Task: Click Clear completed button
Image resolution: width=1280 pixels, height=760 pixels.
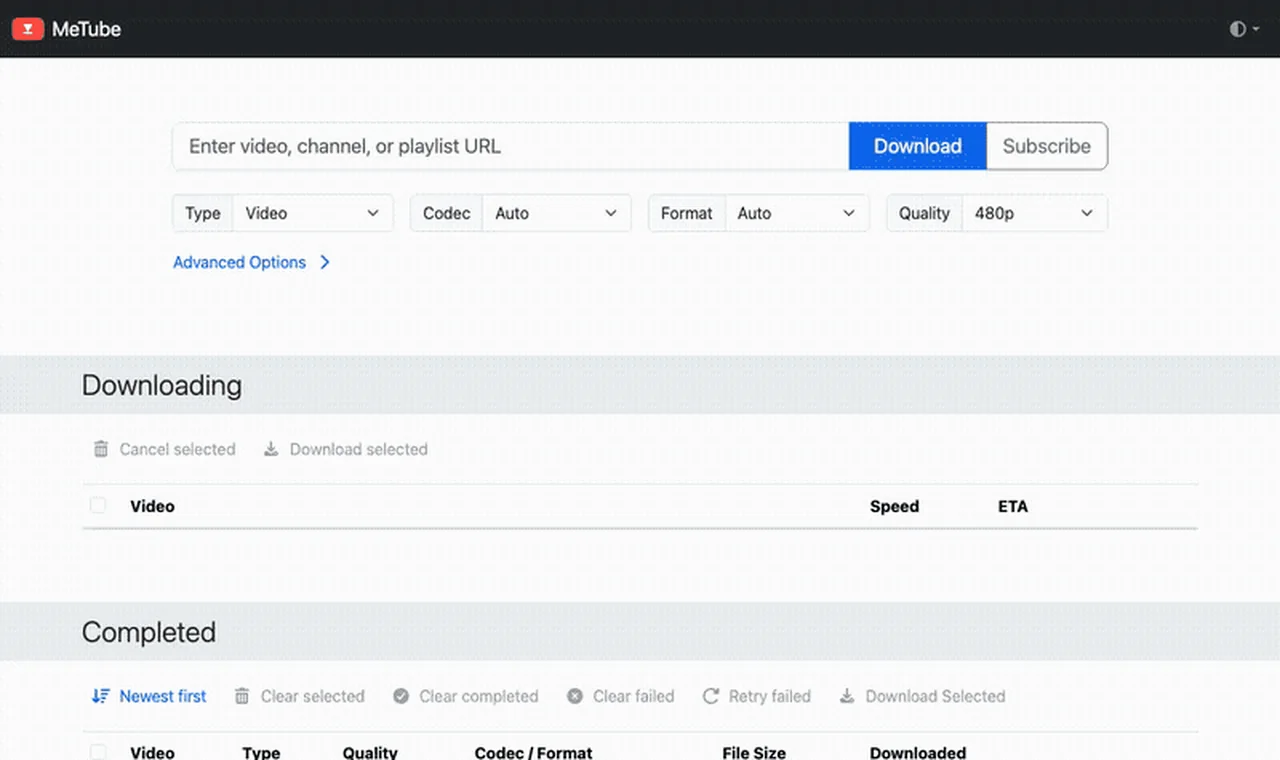Action: pos(465,696)
